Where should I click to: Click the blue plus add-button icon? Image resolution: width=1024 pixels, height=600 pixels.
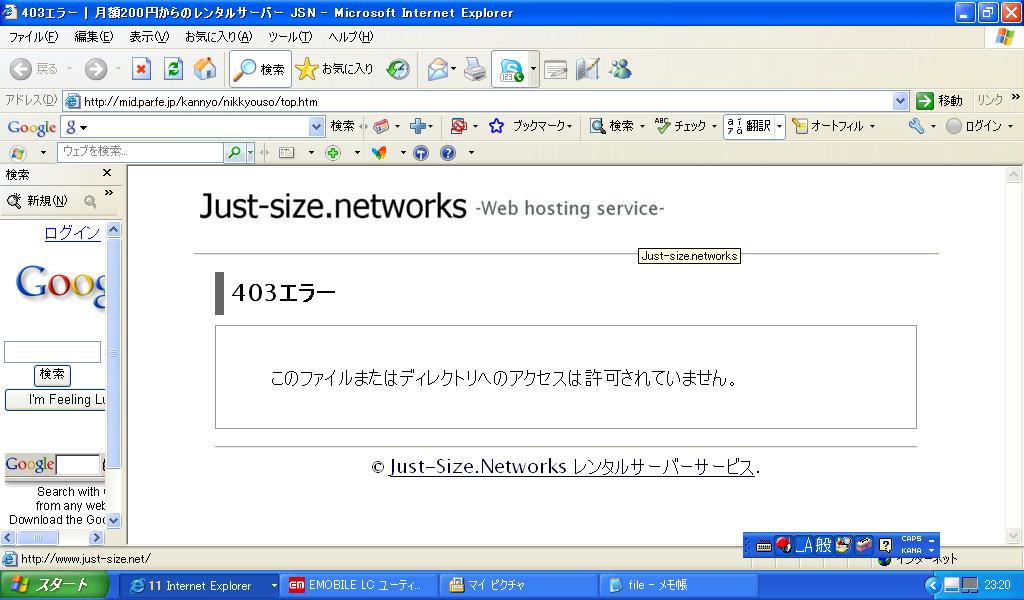click(418, 126)
